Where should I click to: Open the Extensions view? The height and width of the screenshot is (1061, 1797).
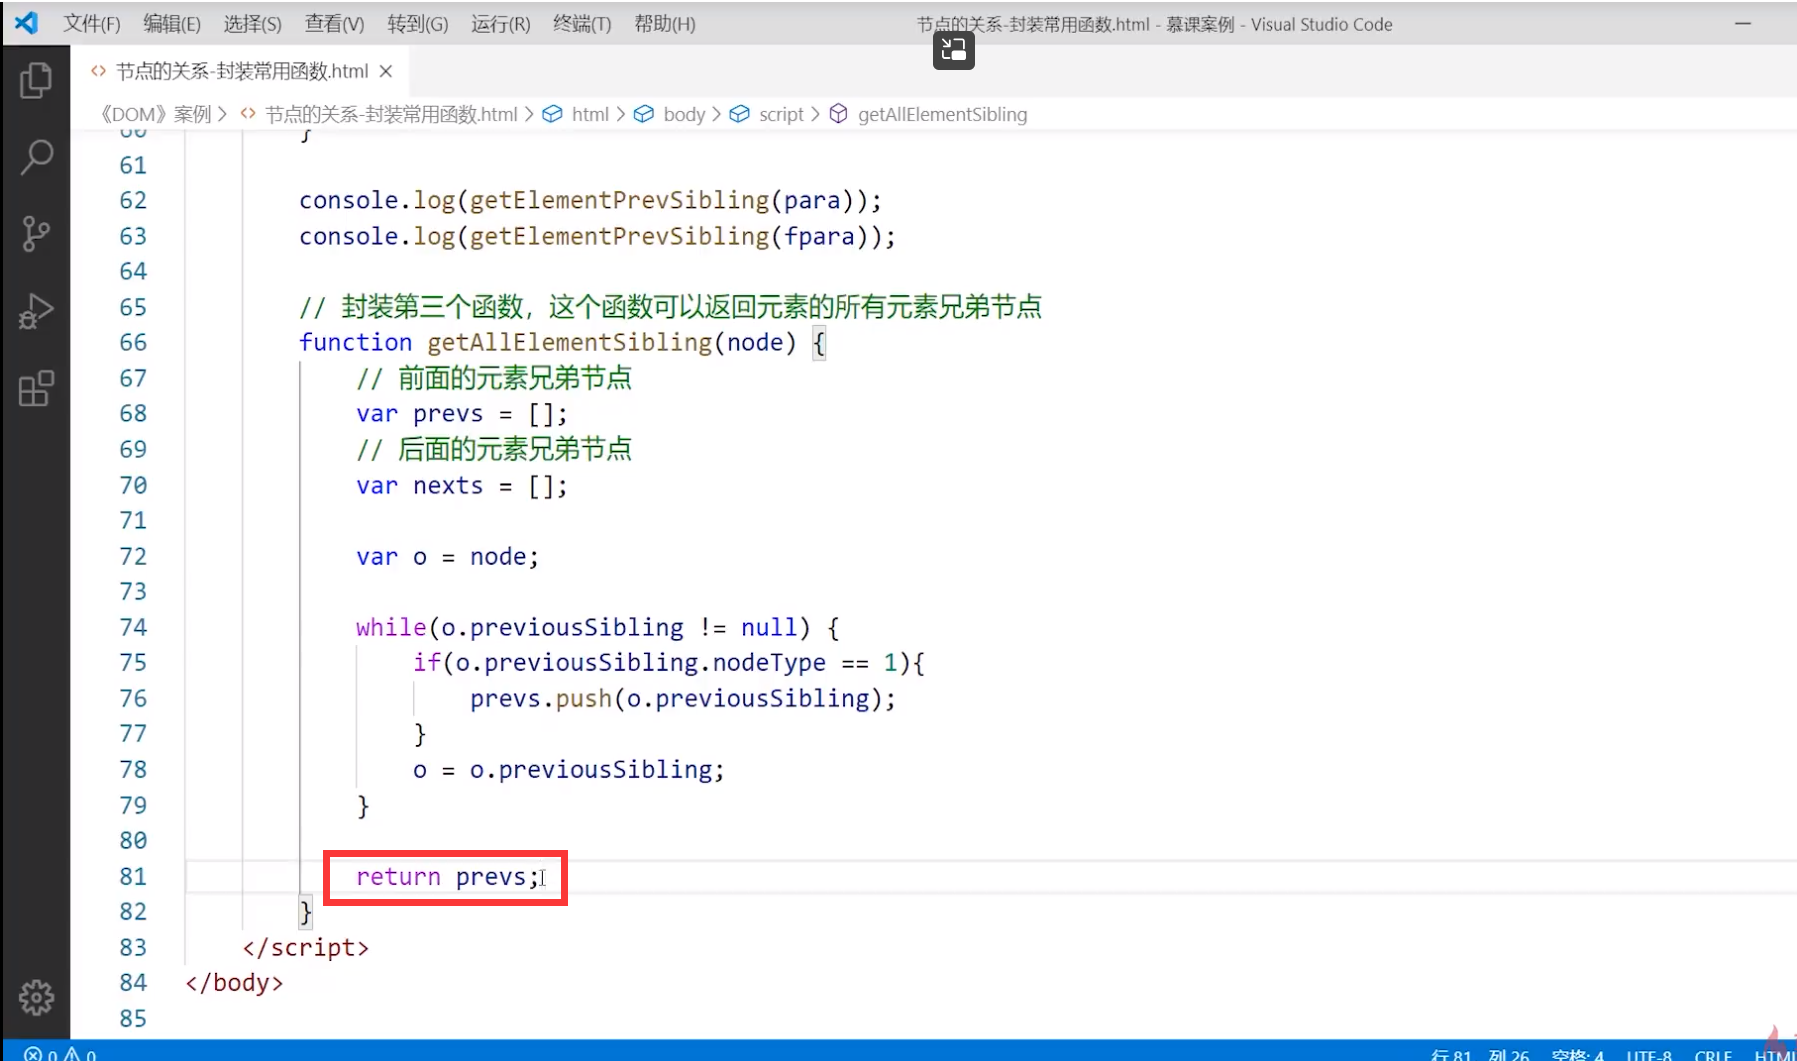36,388
